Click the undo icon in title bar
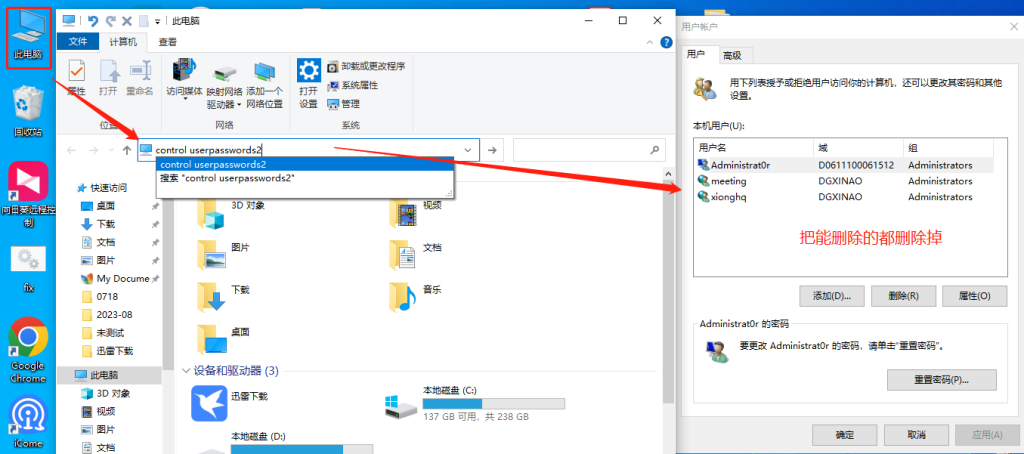The image size is (1024, 454). coord(93,21)
